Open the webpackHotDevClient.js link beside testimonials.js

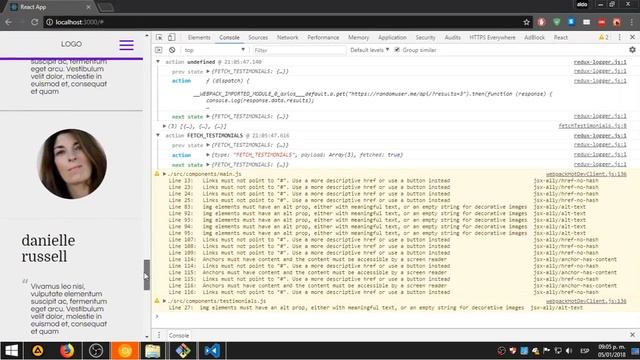(x=586, y=301)
